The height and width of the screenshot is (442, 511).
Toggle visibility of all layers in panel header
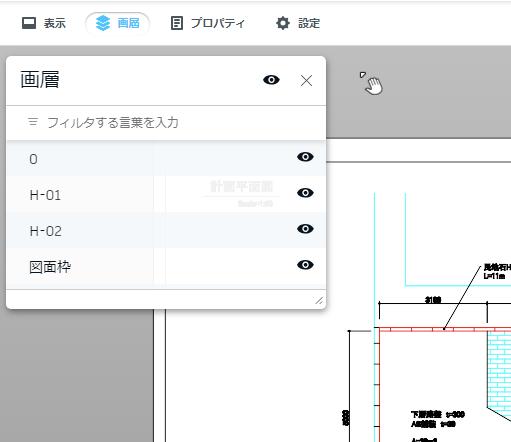(x=271, y=80)
